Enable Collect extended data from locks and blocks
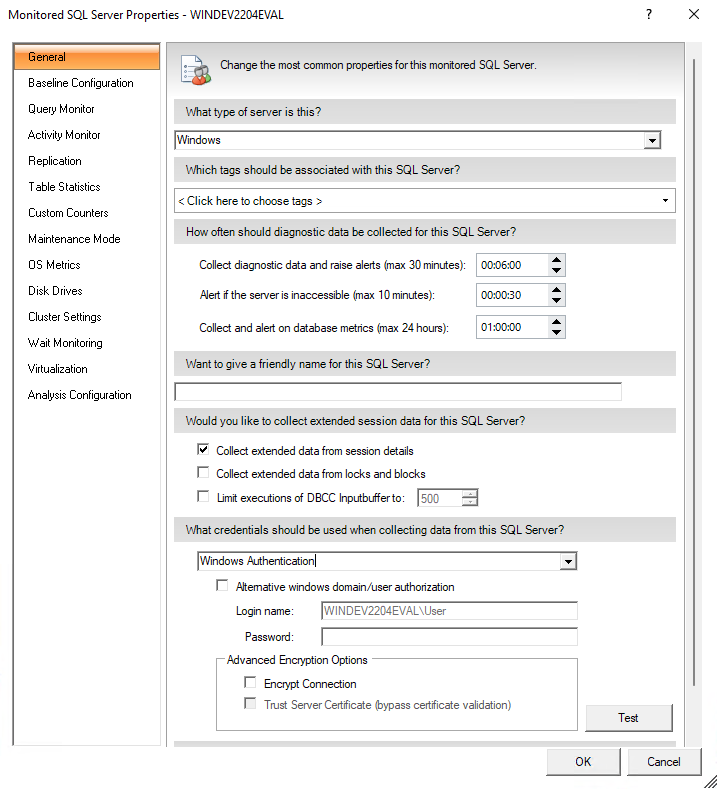The height and width of the screenshot is (789, 717). pos(204,474)
